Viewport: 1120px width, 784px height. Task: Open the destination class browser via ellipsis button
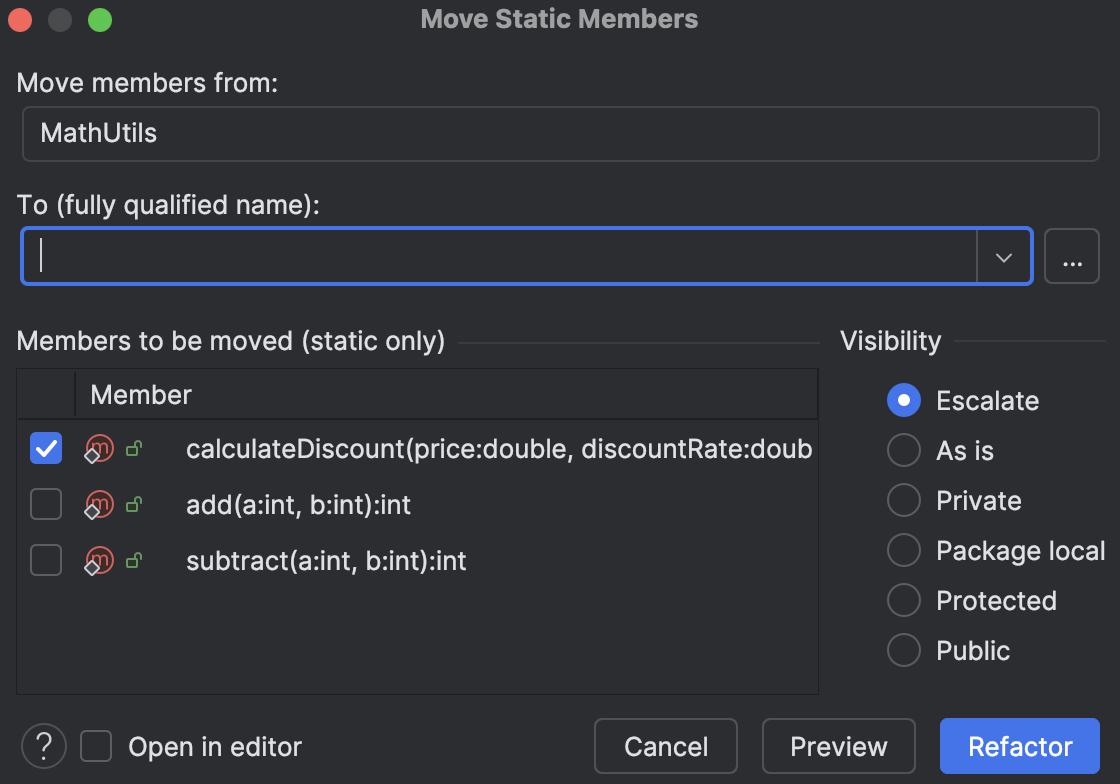point(1072,256)
